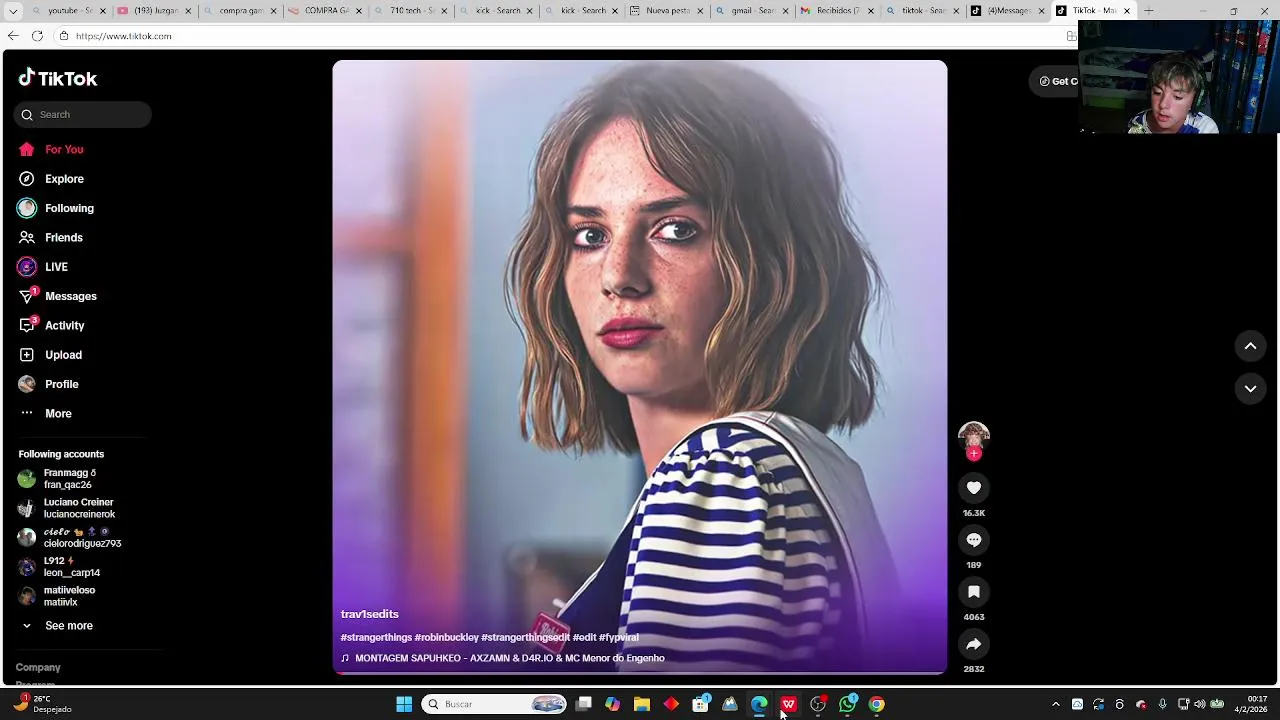
Task: Open Task View from taskbar
Action: pyautogui.click(x=584, y=704)
